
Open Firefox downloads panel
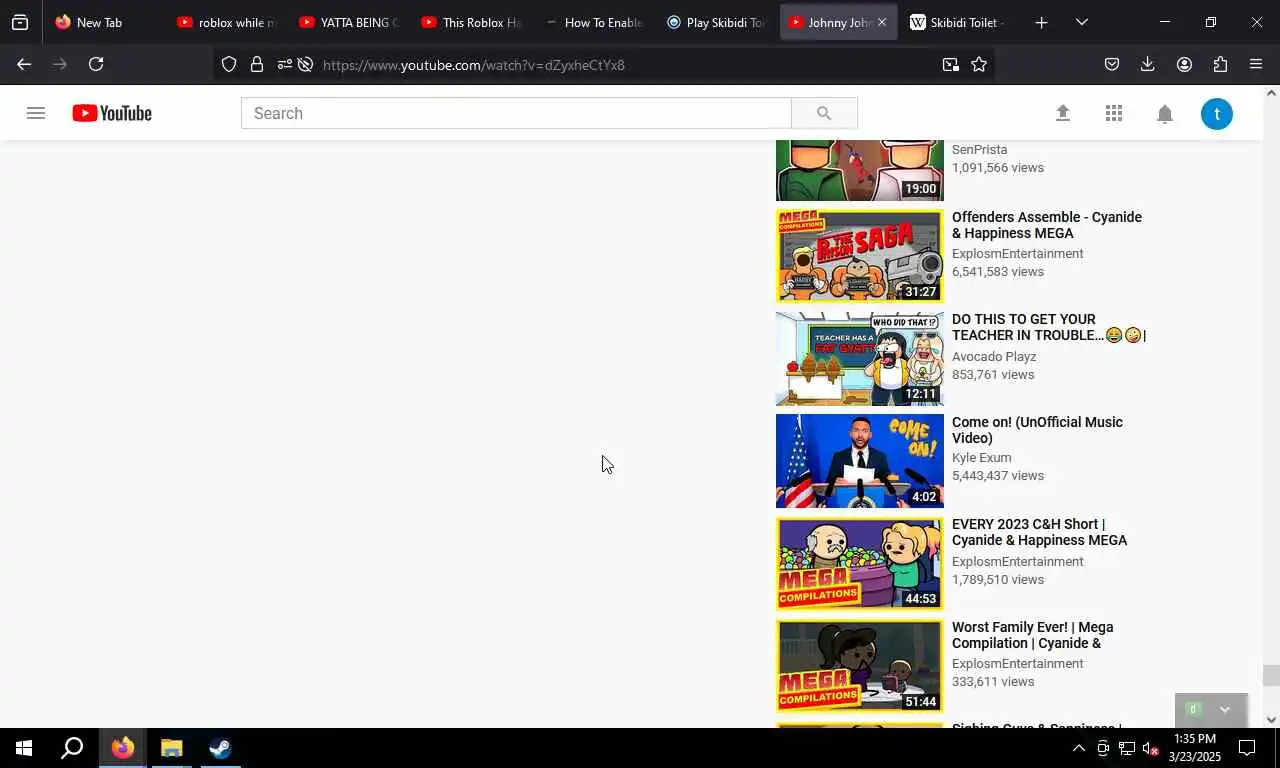pos(1148,64)
